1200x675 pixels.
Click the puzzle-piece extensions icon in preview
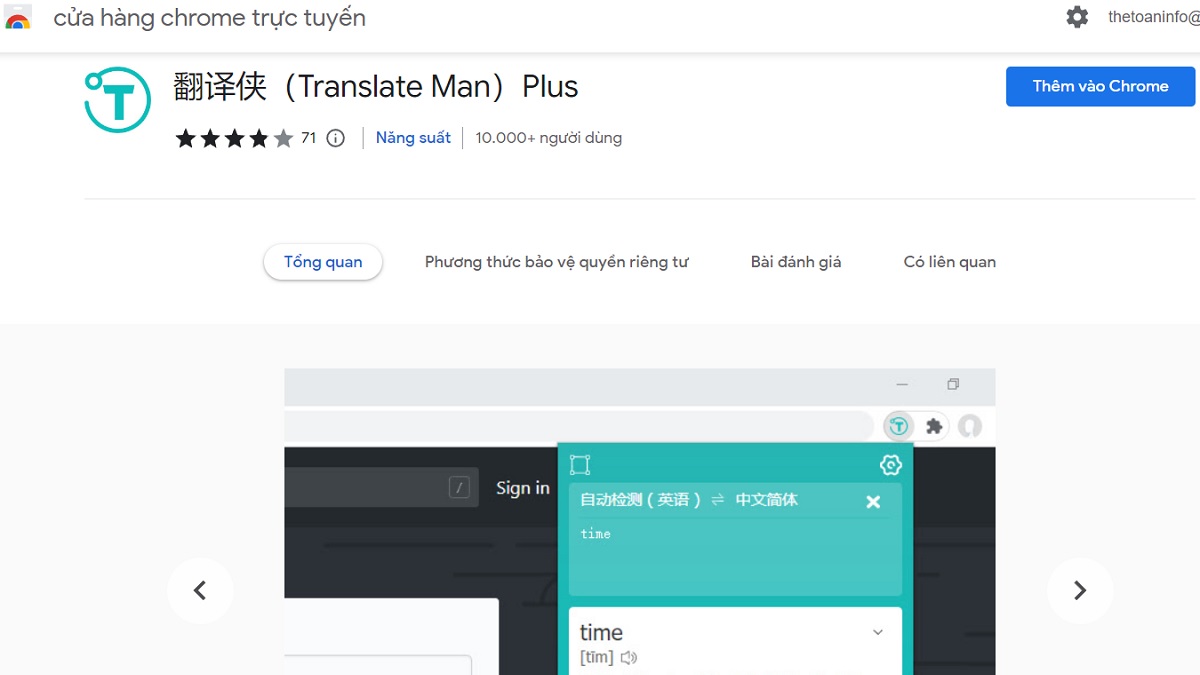[x=934, y=426]
